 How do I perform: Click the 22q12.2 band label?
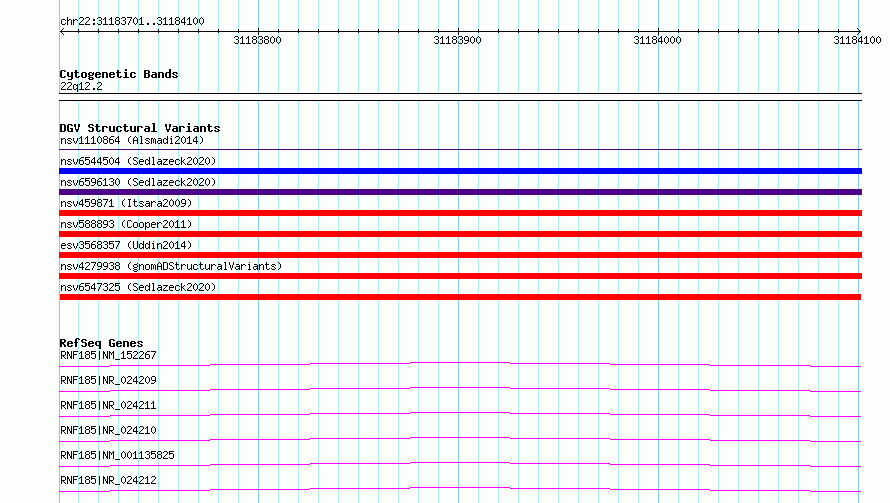81,86
